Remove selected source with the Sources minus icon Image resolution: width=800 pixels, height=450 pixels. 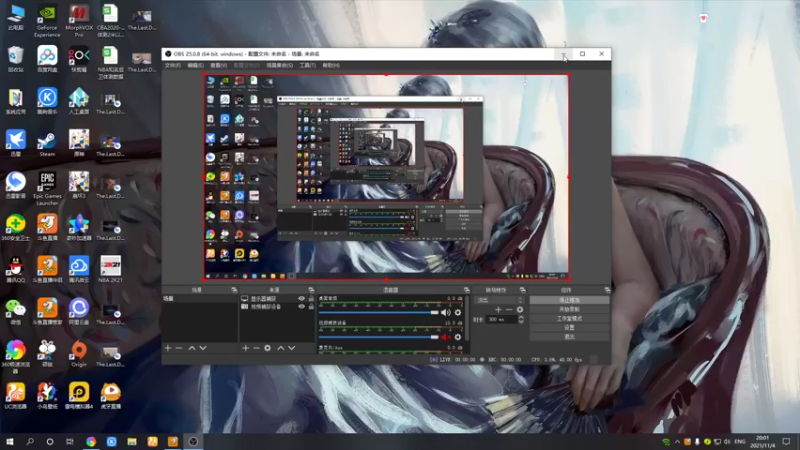(256, 348)
